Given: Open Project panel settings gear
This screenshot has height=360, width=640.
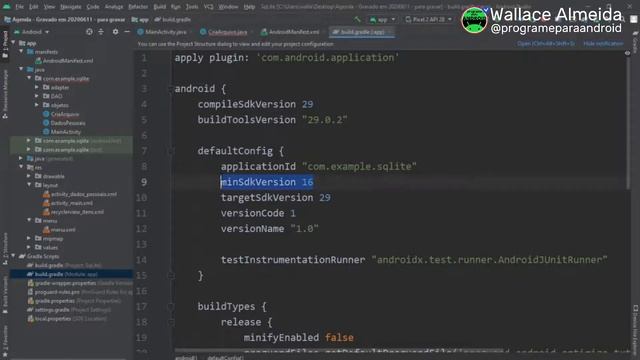Looking at the screenshot, I should (x=116, y=32).
